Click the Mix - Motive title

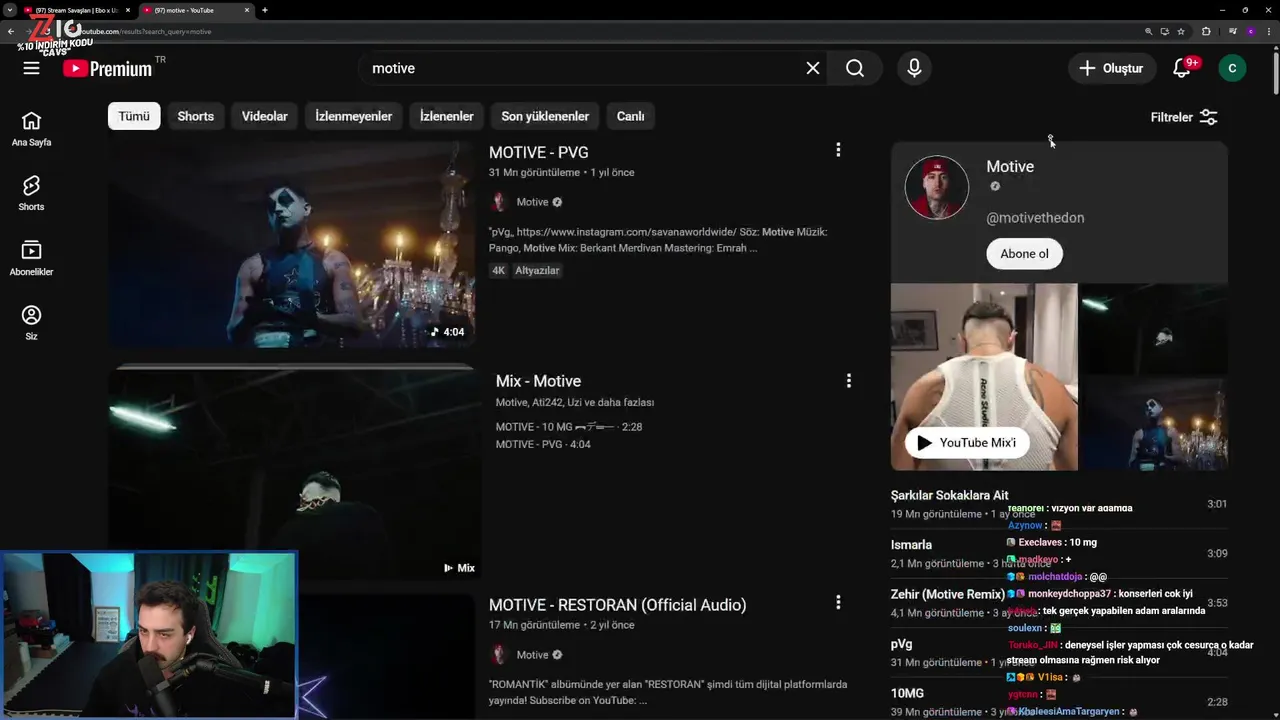click(x=538, y=381)
